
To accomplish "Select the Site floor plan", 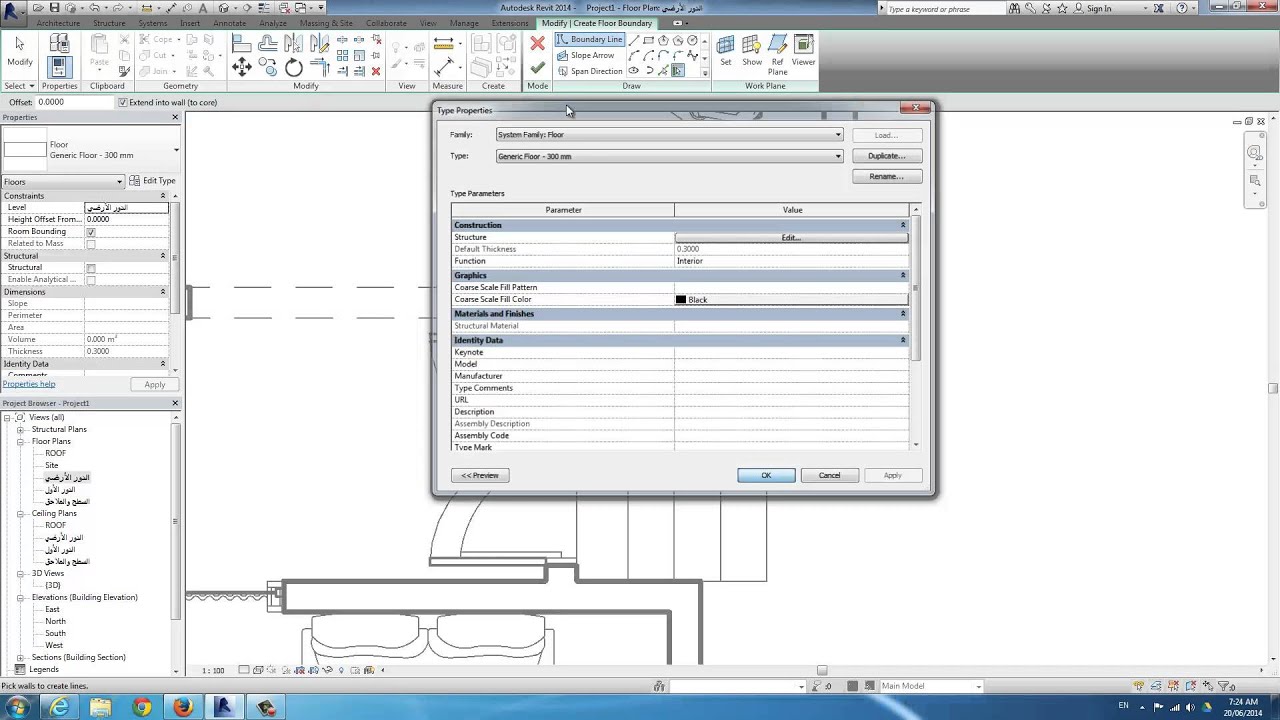I will pos(51,465).
